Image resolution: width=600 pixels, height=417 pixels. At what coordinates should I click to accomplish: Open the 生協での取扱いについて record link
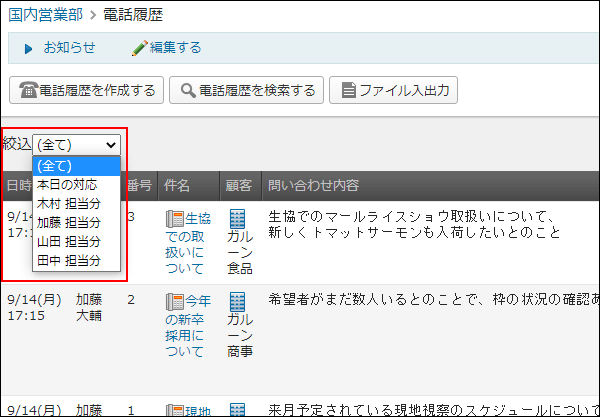point(188,243)
